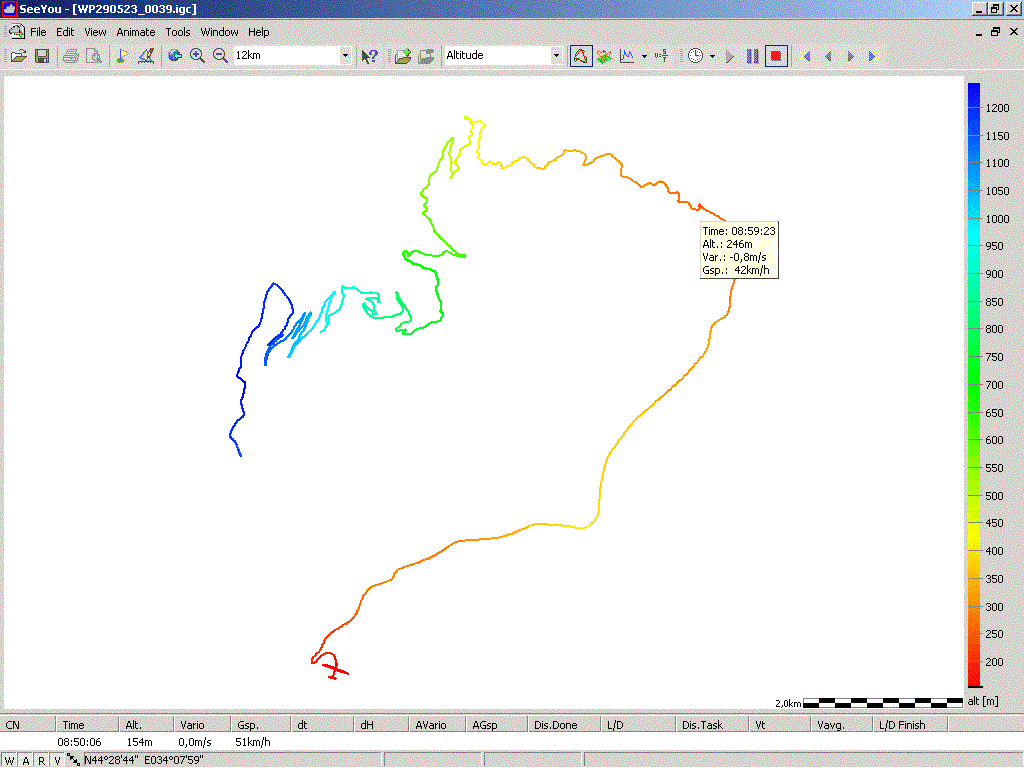Open the Tools menu
The image size is (1024, 768).
click(177, 32)
